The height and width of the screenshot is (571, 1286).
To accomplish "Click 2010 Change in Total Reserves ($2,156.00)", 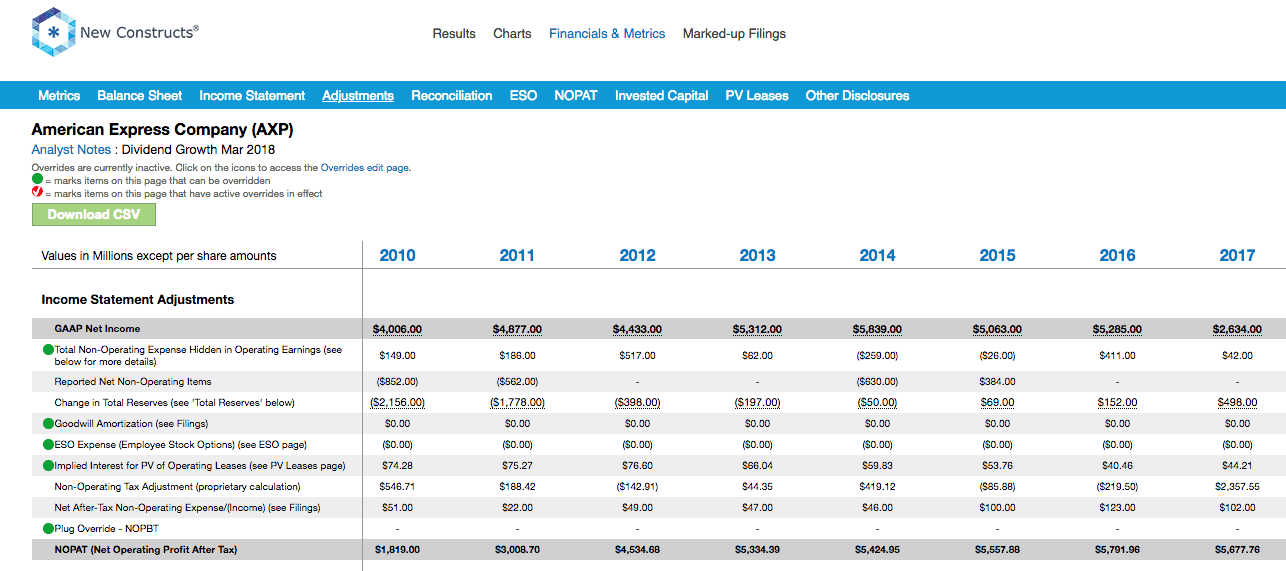I will pyautogui.click(x=397, y=403).
